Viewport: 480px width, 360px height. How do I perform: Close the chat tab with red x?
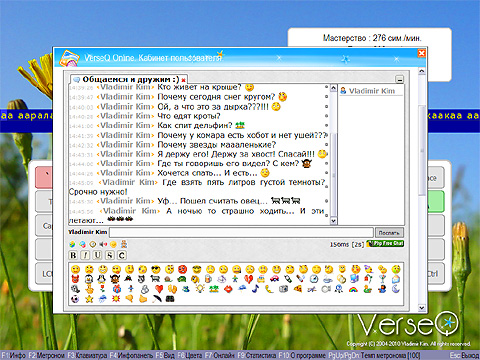[x=183, y=80]
